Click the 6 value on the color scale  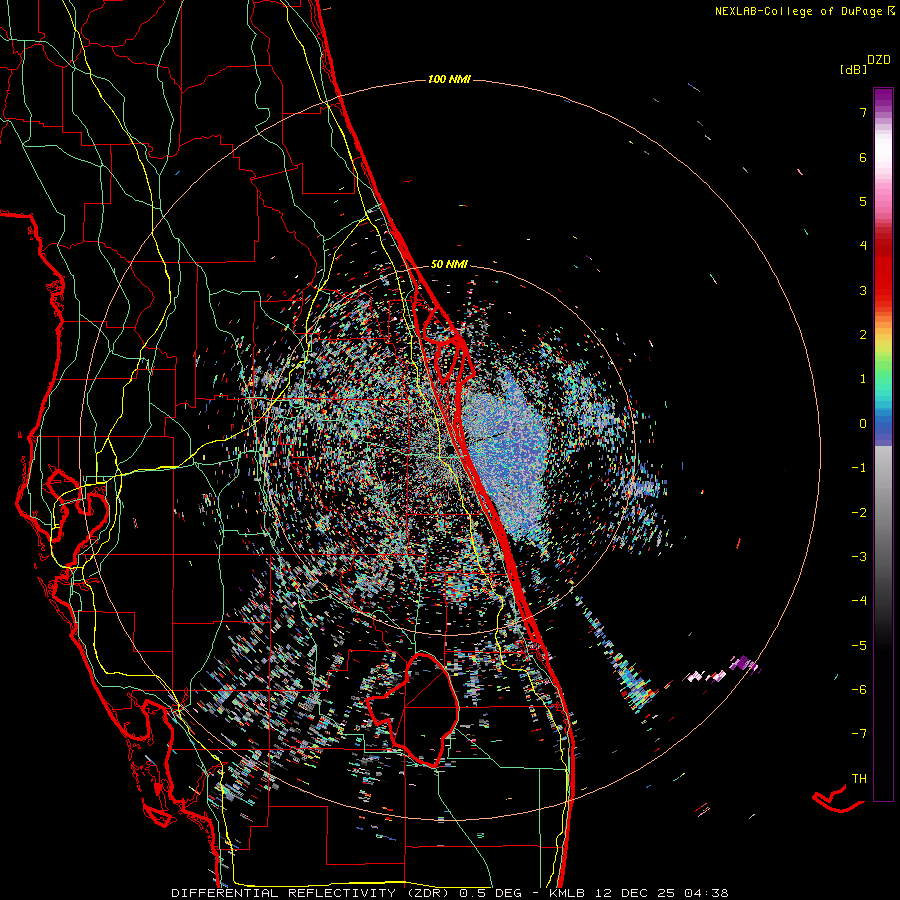(863, 157)
